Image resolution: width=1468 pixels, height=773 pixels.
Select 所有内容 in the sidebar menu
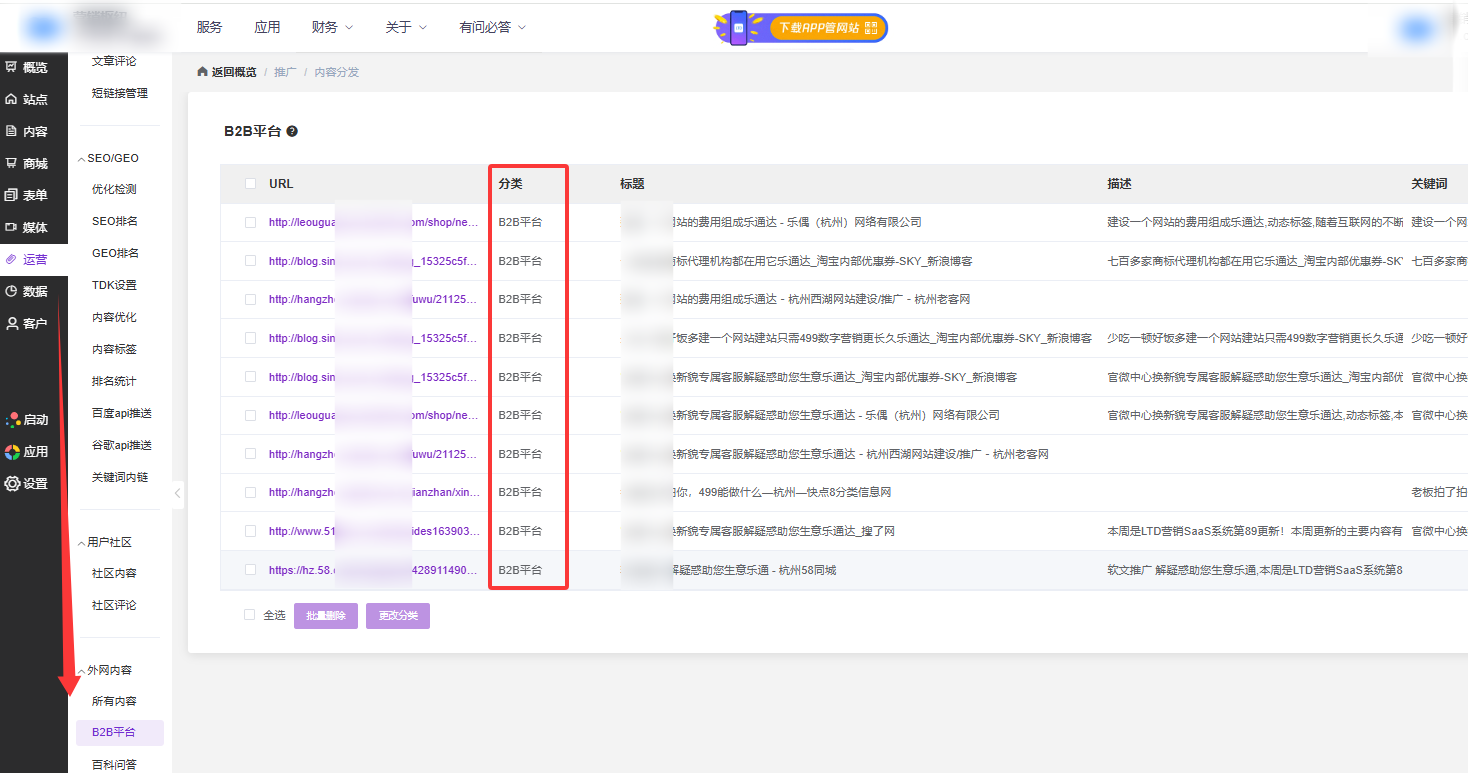pos(114,701)
